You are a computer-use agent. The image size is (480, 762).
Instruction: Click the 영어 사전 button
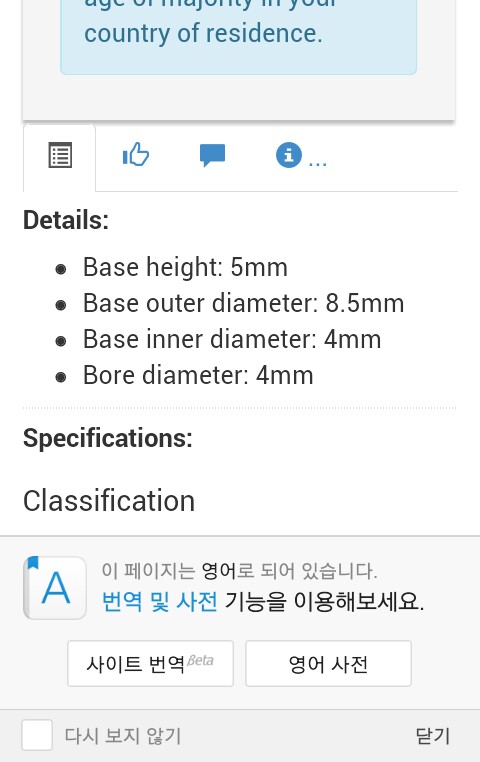pos(328,663)
